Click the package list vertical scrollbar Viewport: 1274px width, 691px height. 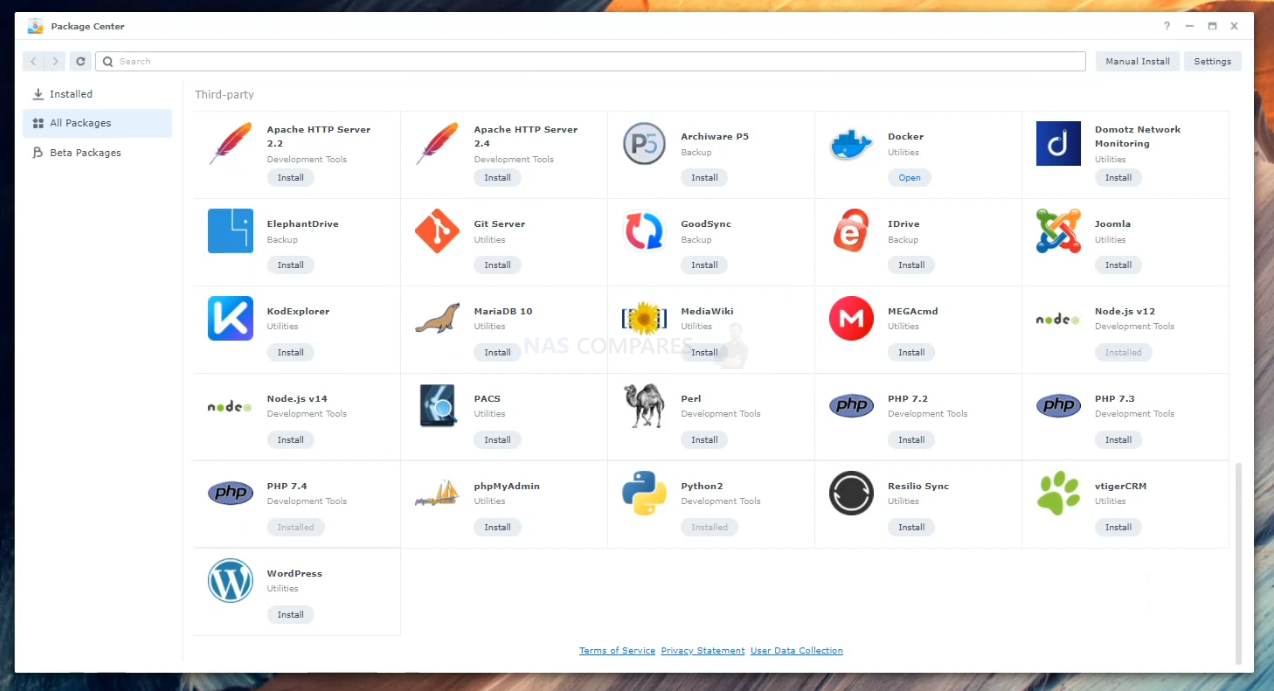pyautogui.click(x=1240, y=562)
